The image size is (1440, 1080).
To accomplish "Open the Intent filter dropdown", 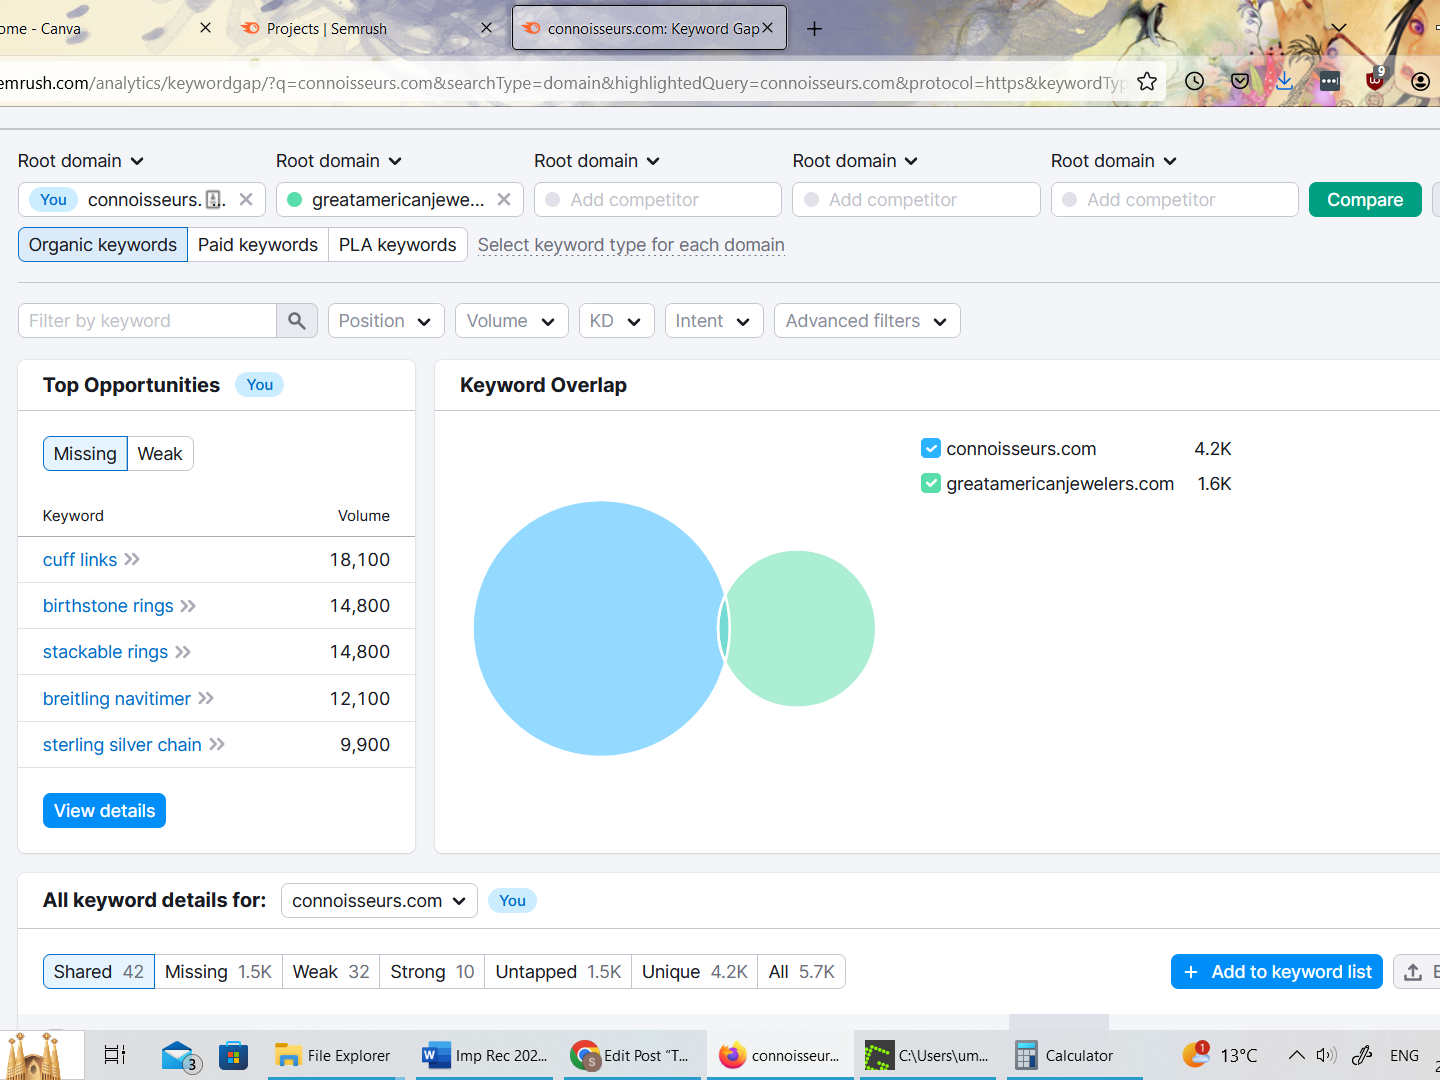I will (714, 321).
